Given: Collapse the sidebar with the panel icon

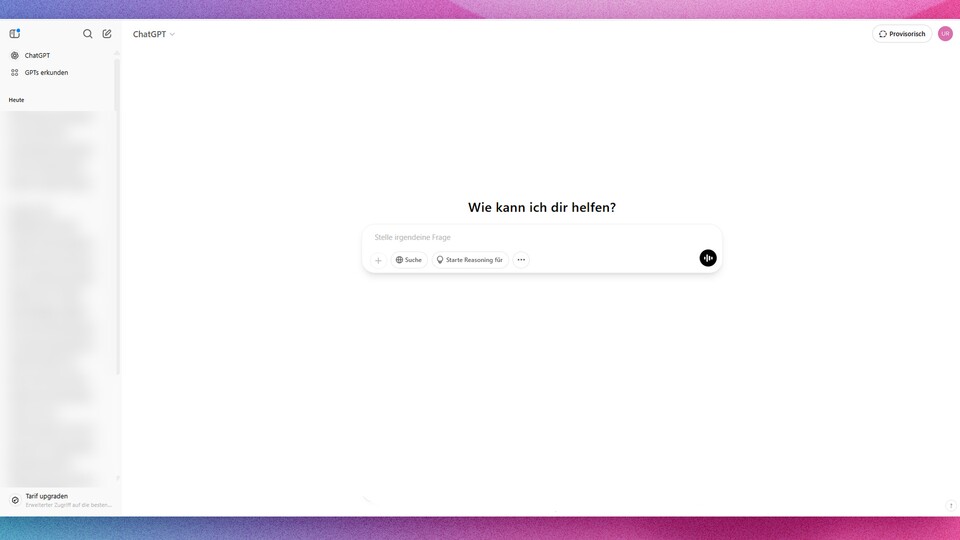Looking at the screenshot, I should pyautogui.click(x=15, y=34).
